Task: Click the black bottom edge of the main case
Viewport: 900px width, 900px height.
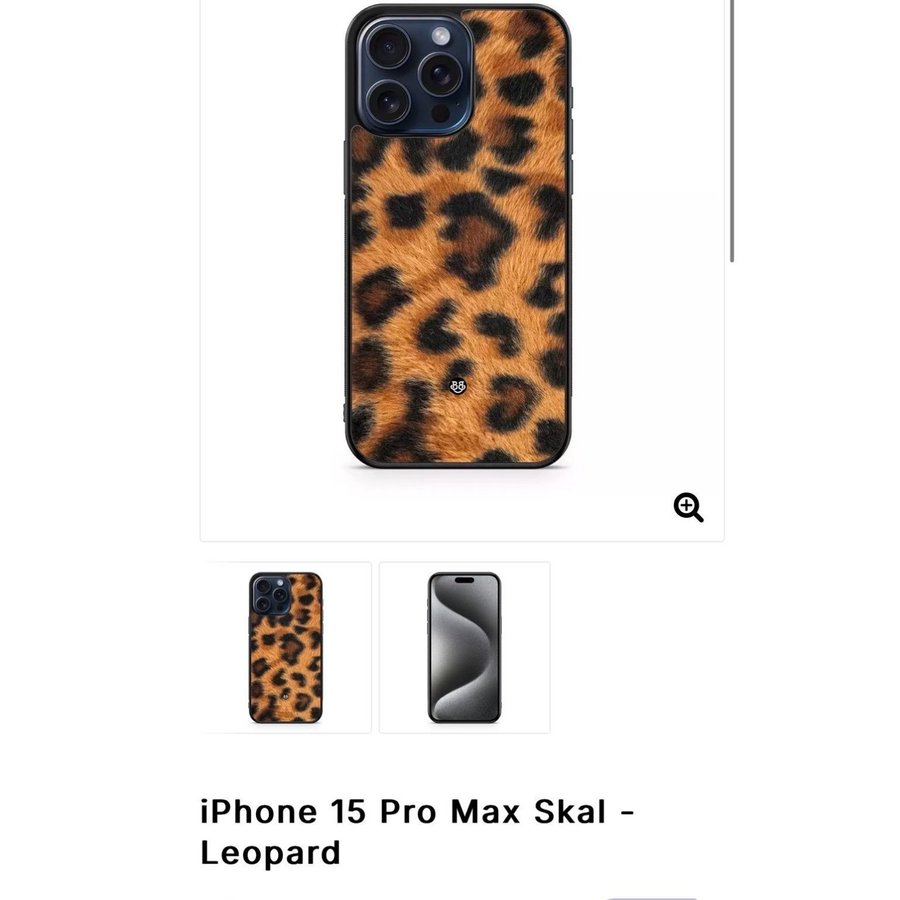Action: click(x=457, y=464)
